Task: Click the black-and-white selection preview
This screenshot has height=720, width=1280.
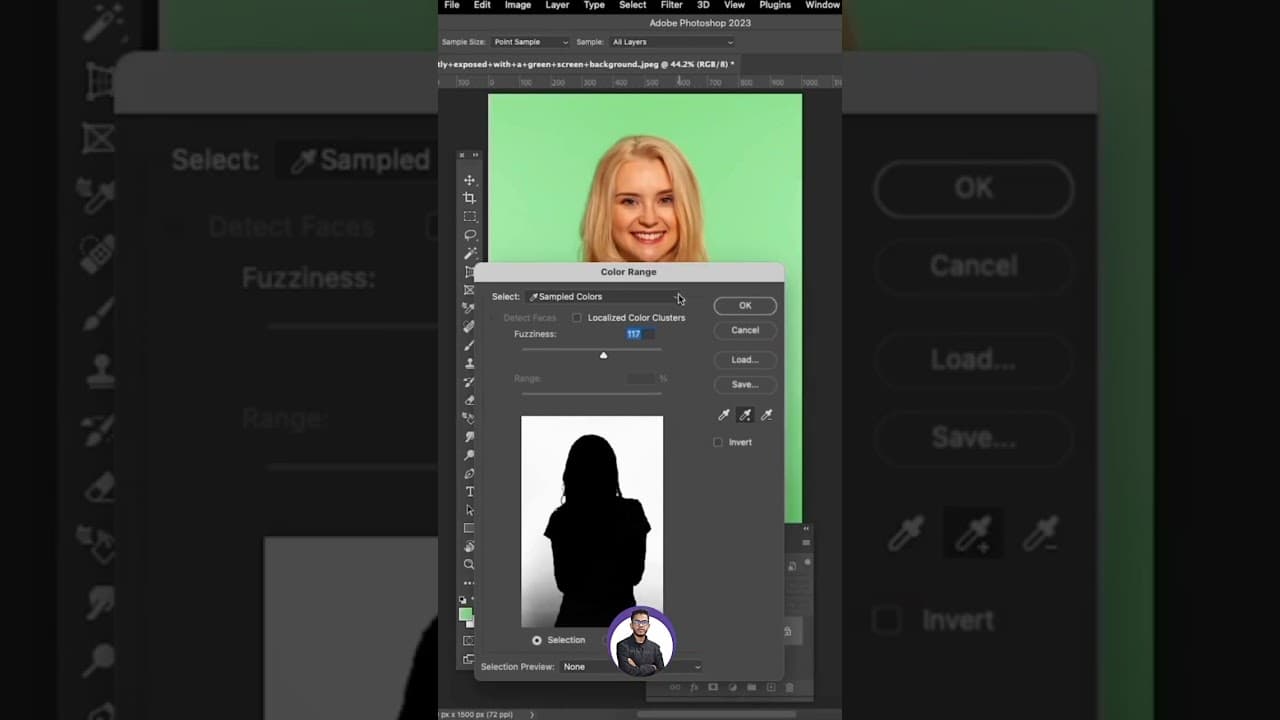Action: point(592,521)
